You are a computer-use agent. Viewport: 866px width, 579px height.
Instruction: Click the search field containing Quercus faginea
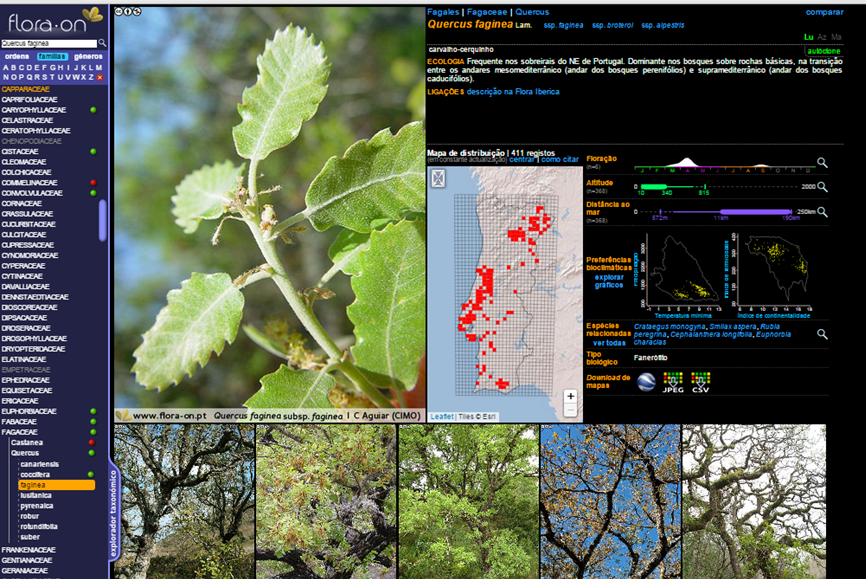[49, 43]
